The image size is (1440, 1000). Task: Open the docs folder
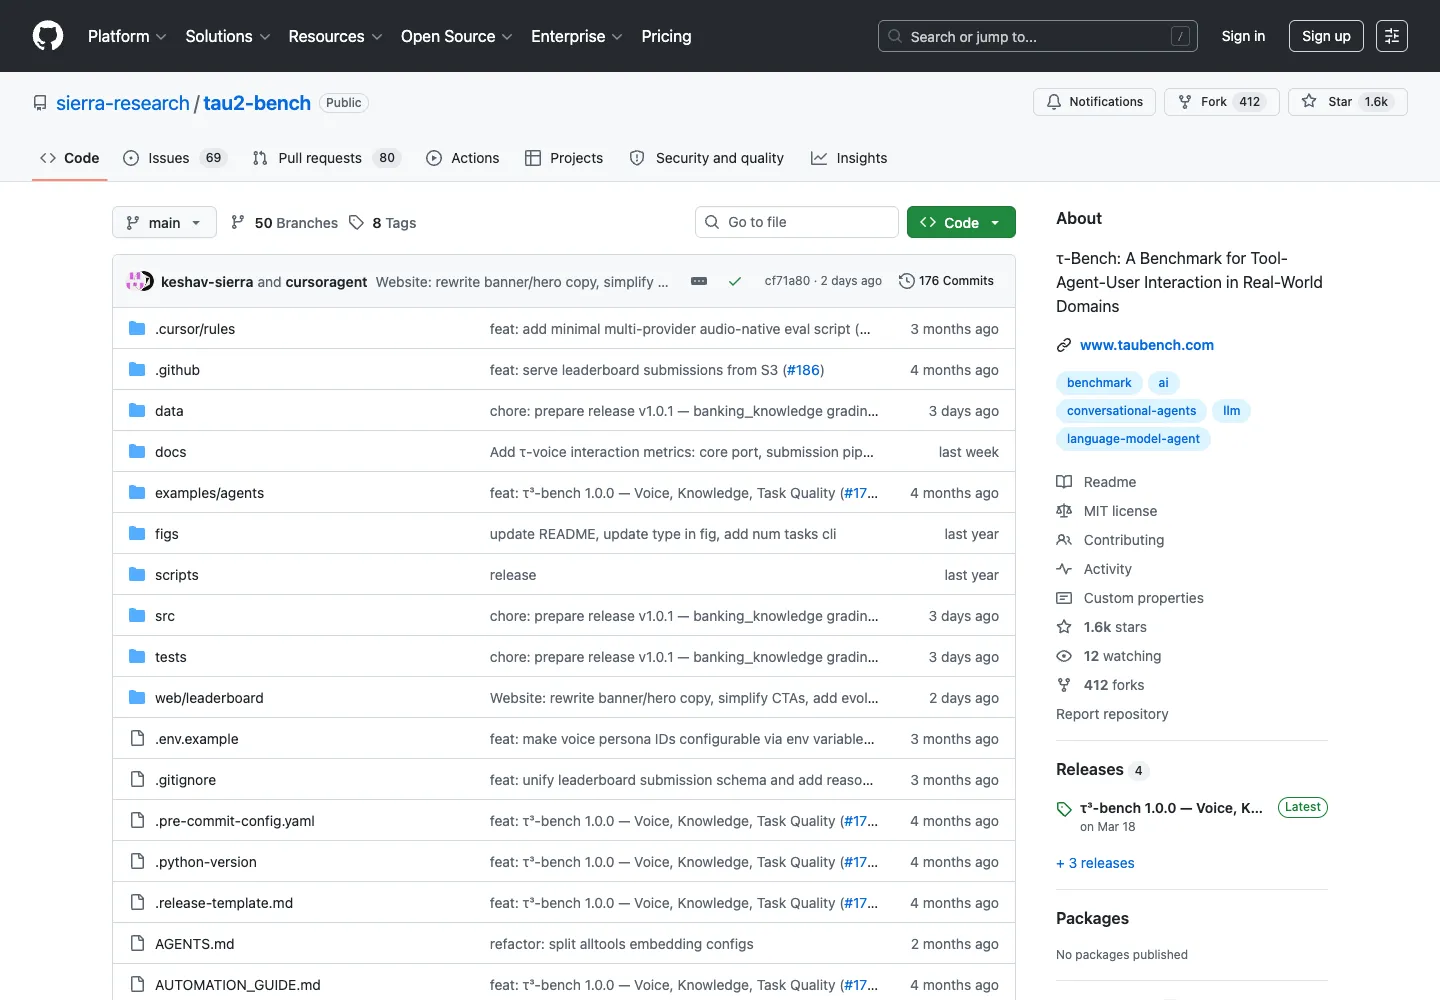point(170,452)
